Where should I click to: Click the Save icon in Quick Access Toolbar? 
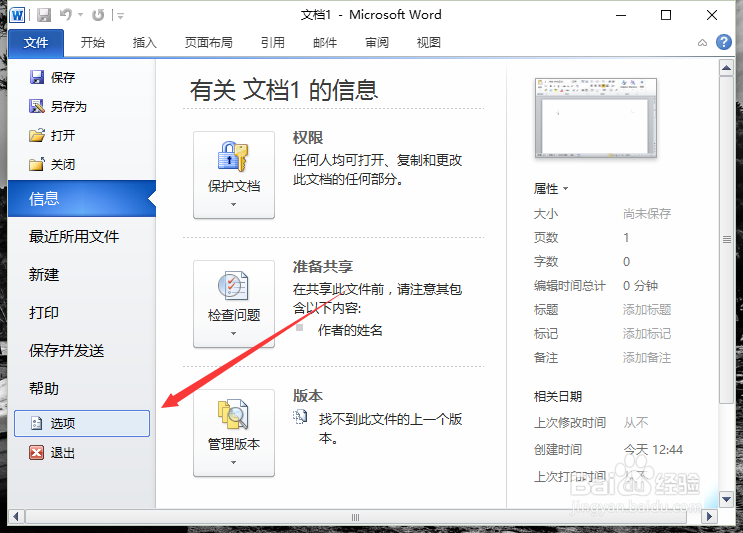44,15
